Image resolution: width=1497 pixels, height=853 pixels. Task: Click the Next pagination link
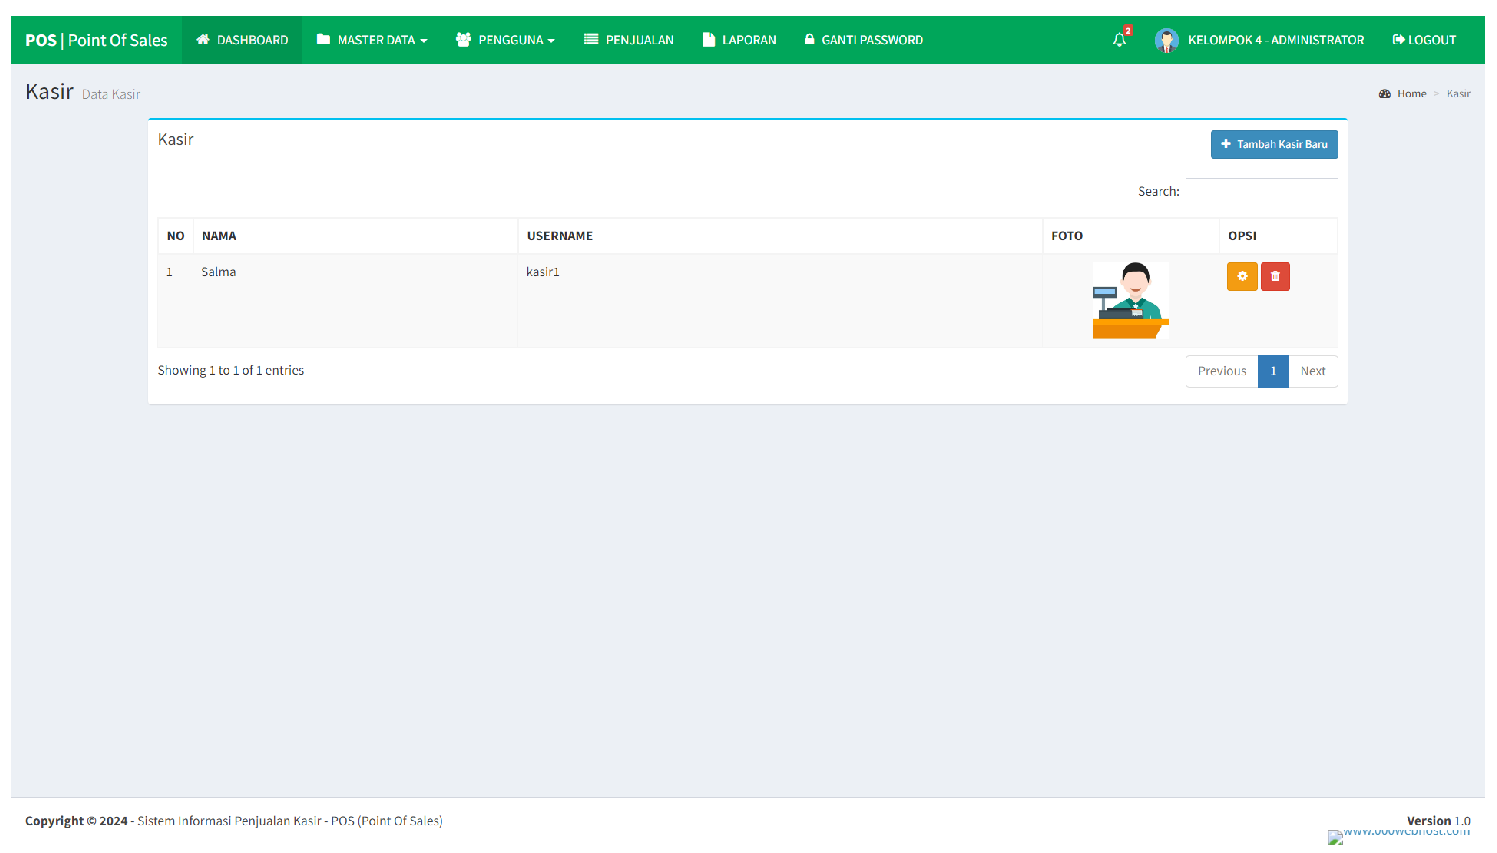(x=1313, y=371)
